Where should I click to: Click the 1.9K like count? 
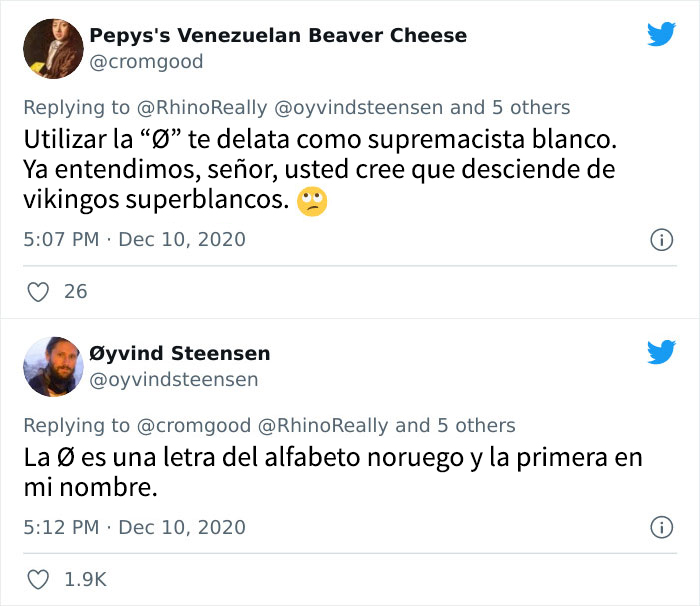point(85,579)
